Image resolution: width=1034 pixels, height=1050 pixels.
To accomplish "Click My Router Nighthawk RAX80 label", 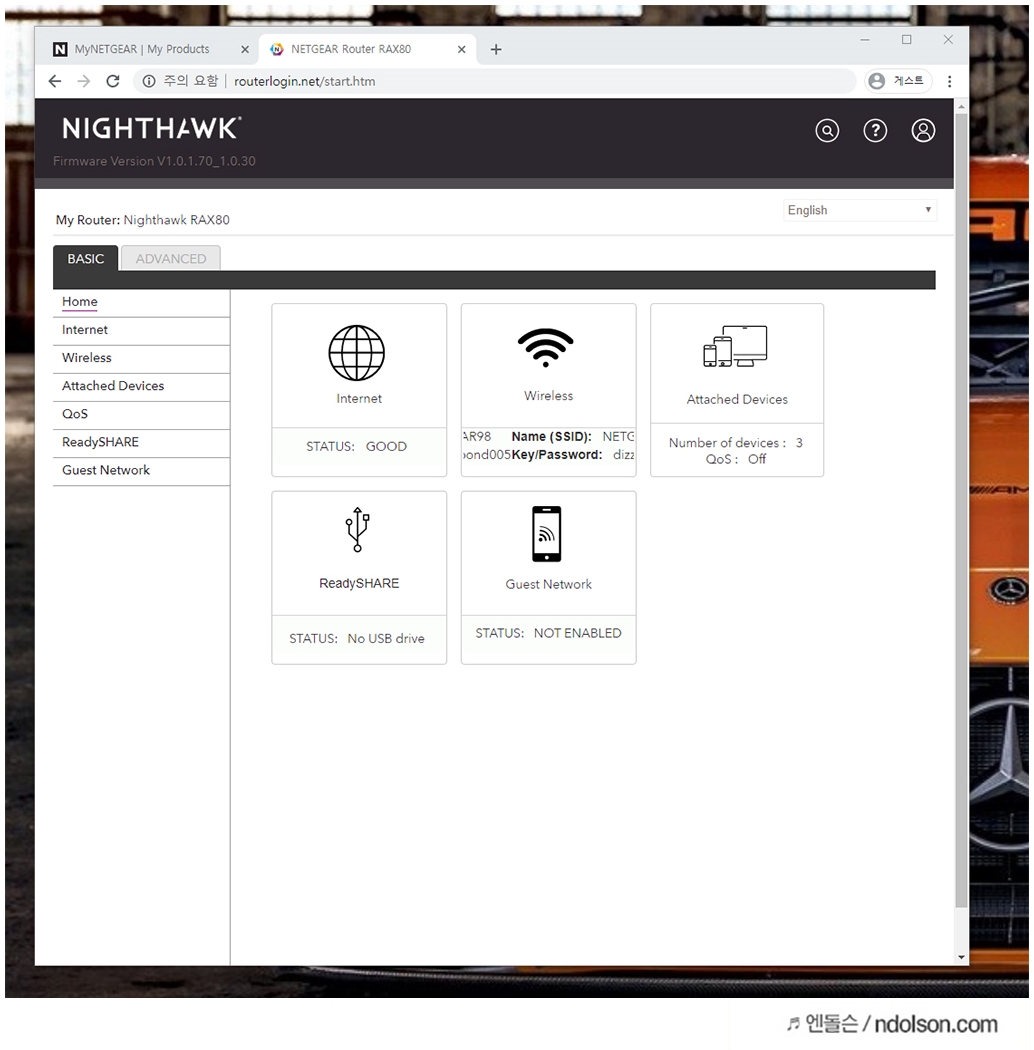I will pos(143,220).
